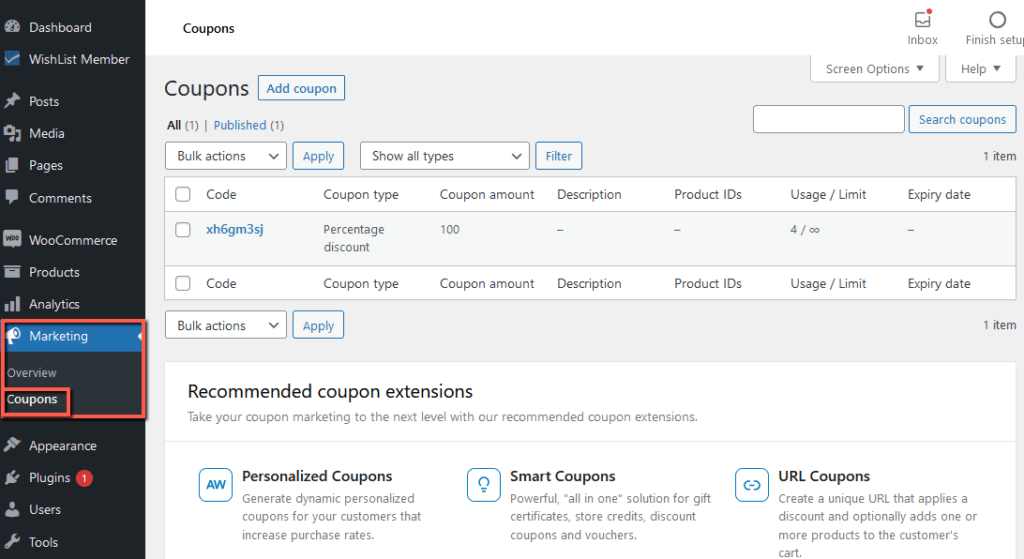1024x559 pixels.
Task: Click the Products archive box icon
Action: (12, 272)
